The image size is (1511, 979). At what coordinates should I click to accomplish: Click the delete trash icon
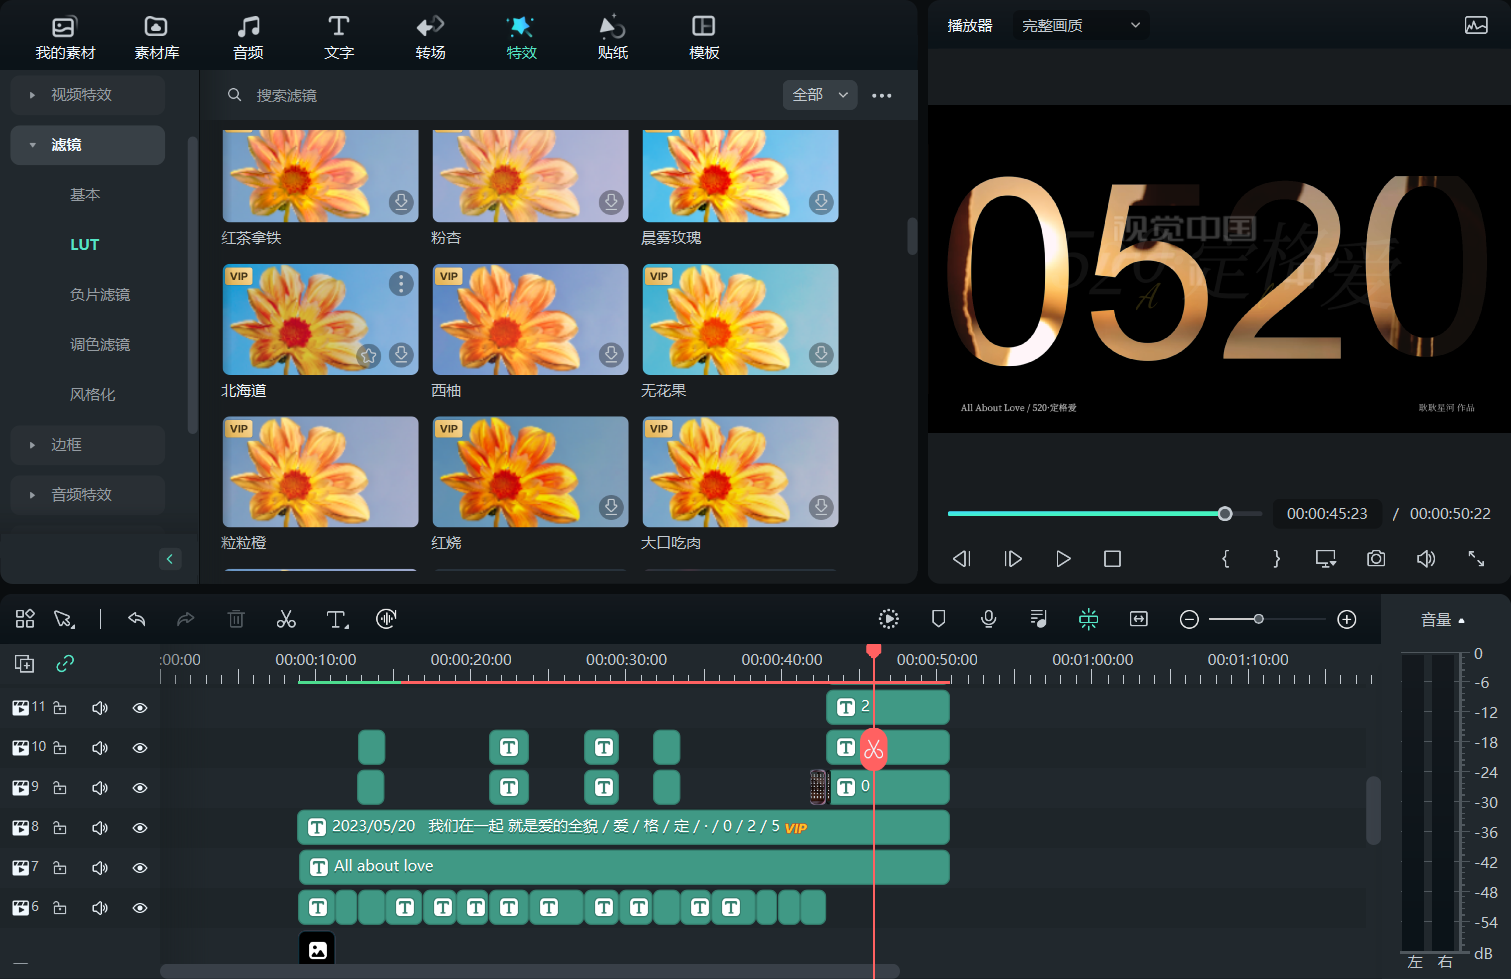click(236, 620)
